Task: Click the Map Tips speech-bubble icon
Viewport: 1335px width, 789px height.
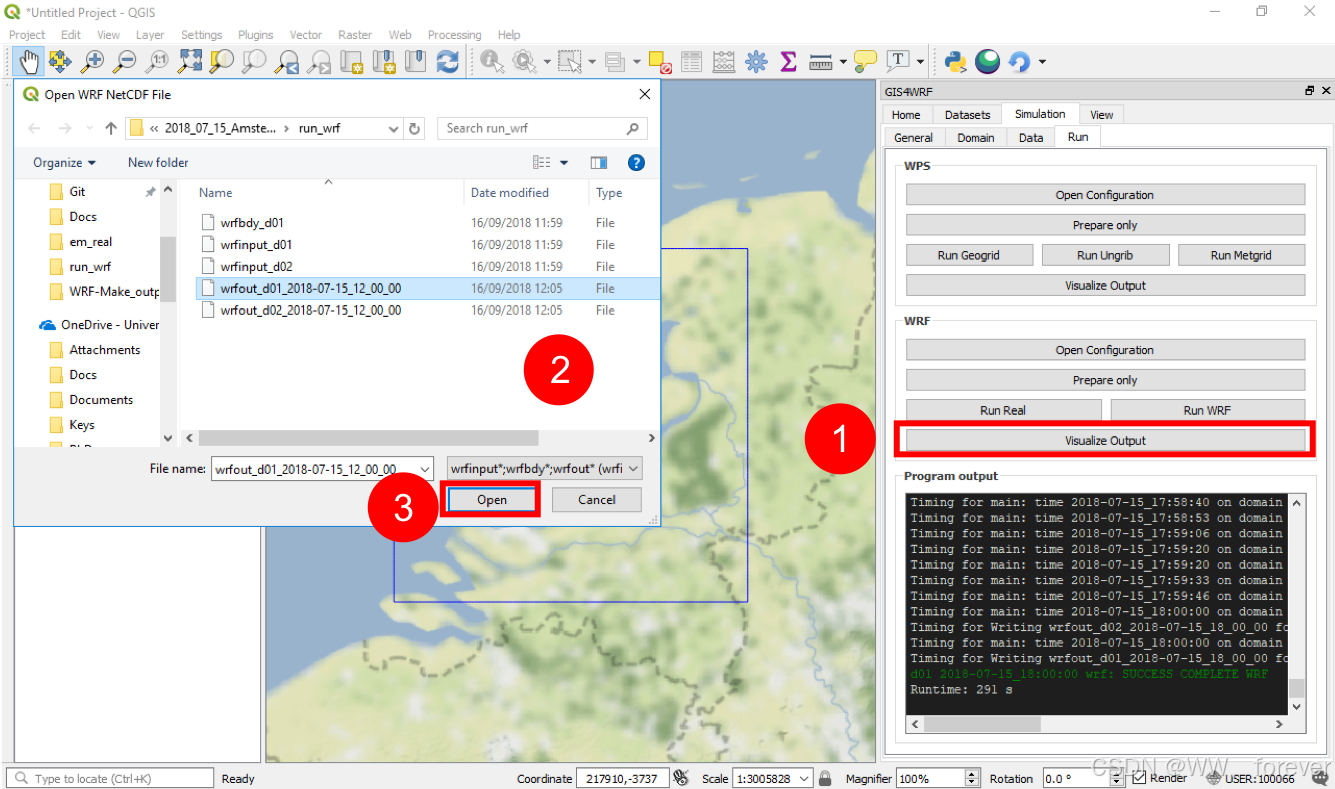Action: pyautogui.click(x=865, y=62)
